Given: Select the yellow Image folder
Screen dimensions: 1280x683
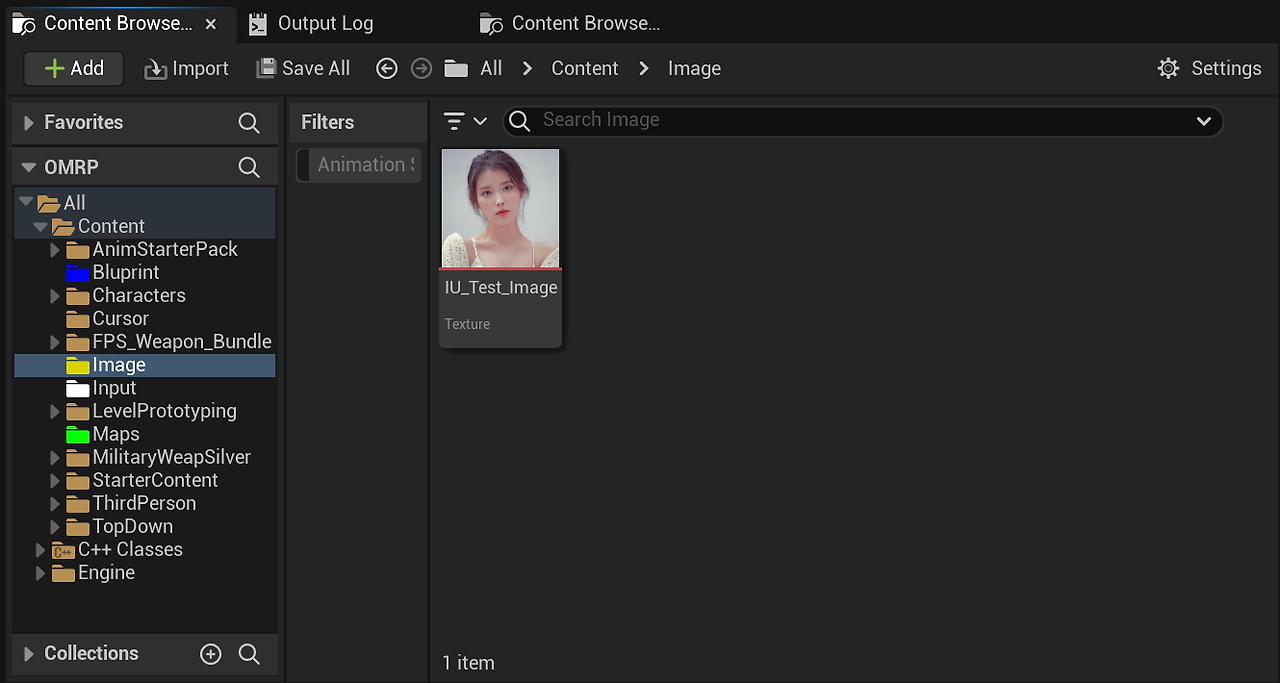Looking at the screenshot, I should coord(145,365).
